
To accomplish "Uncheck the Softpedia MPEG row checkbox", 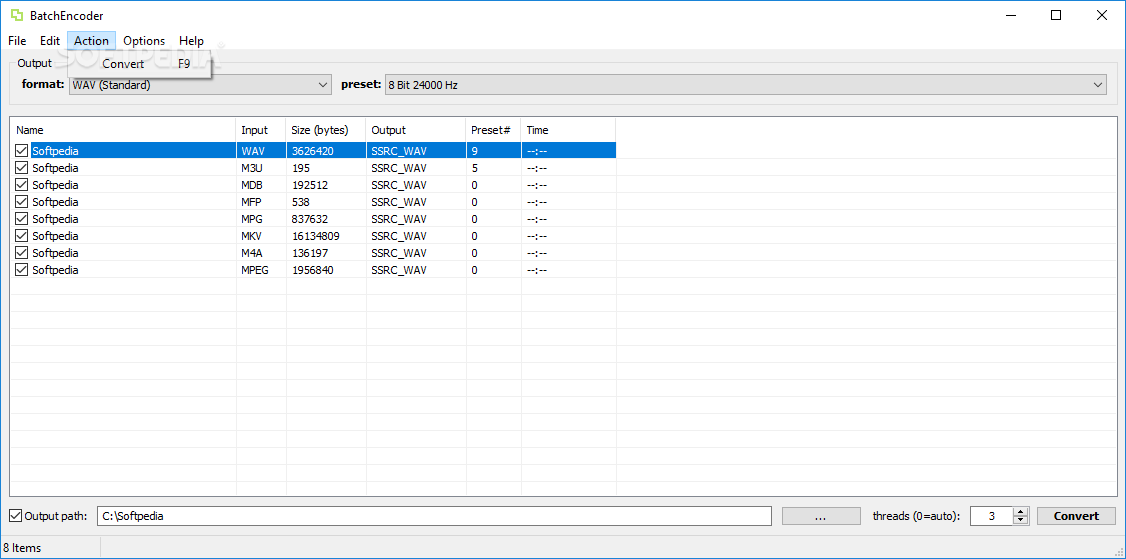I will click(x=22, y=270).
